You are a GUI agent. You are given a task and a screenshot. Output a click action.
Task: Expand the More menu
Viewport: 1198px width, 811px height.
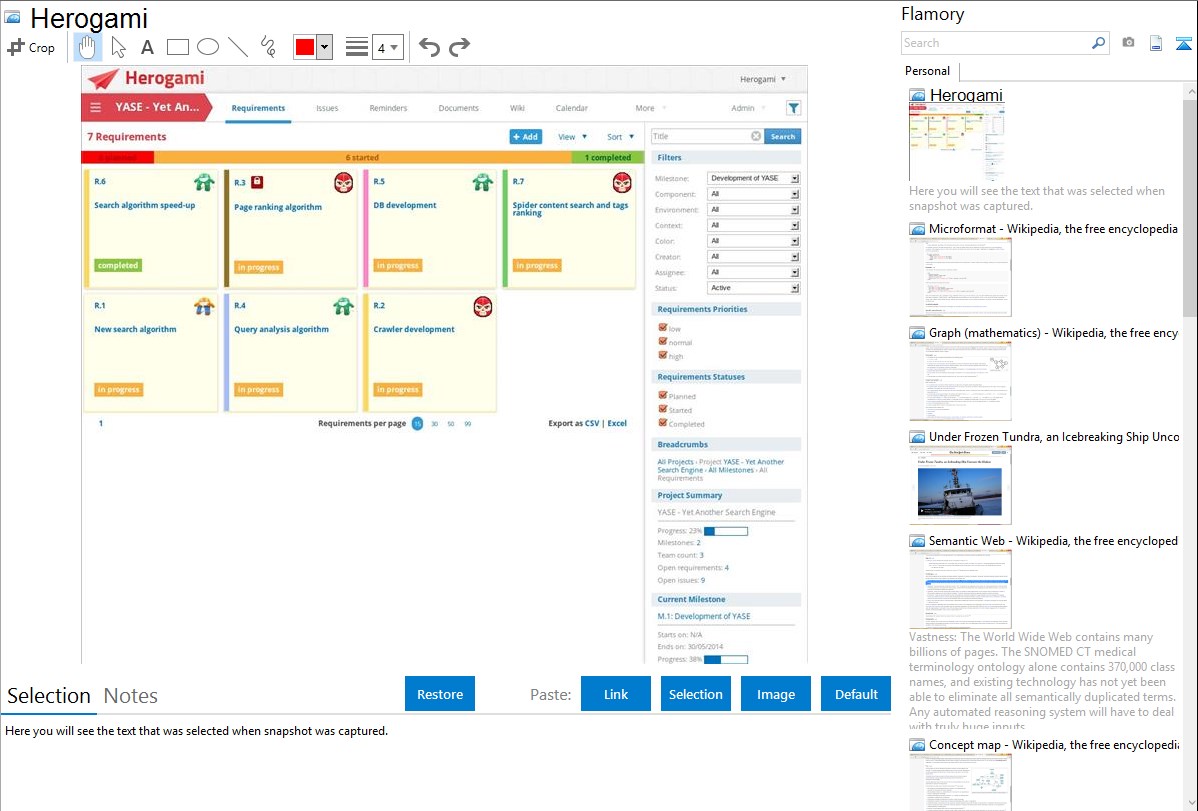pos(650,109)
